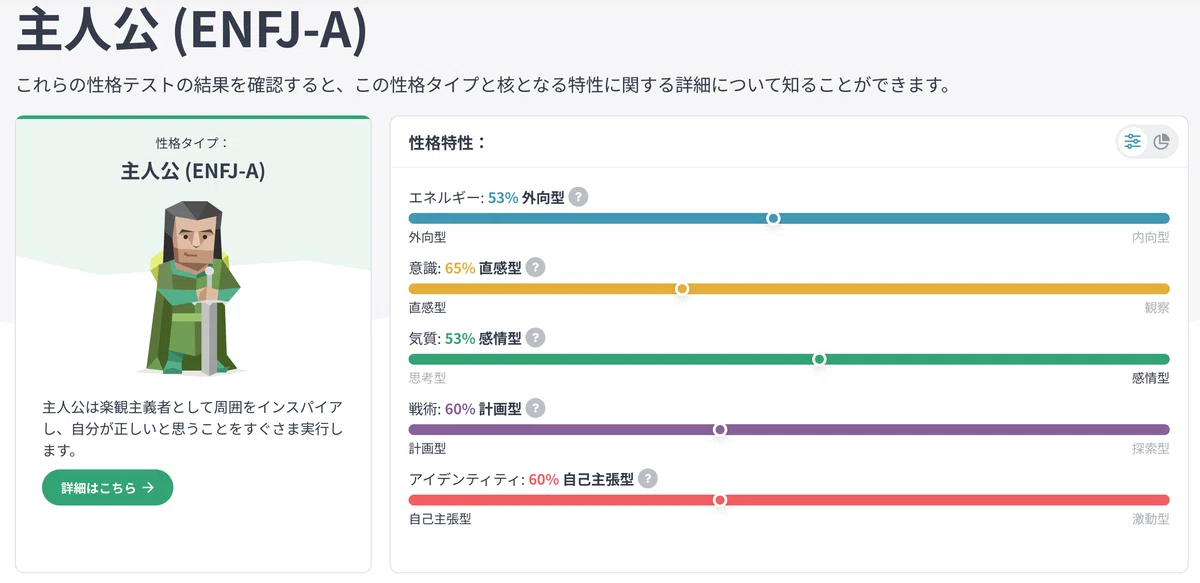Click the 思考型 label under green bar

click(428, 379)
